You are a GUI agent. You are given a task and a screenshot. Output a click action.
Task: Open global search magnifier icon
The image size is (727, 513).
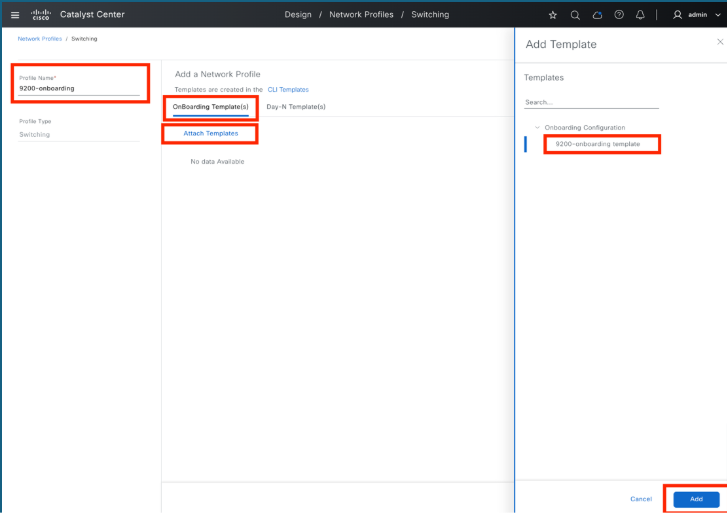tap(575, 15)
